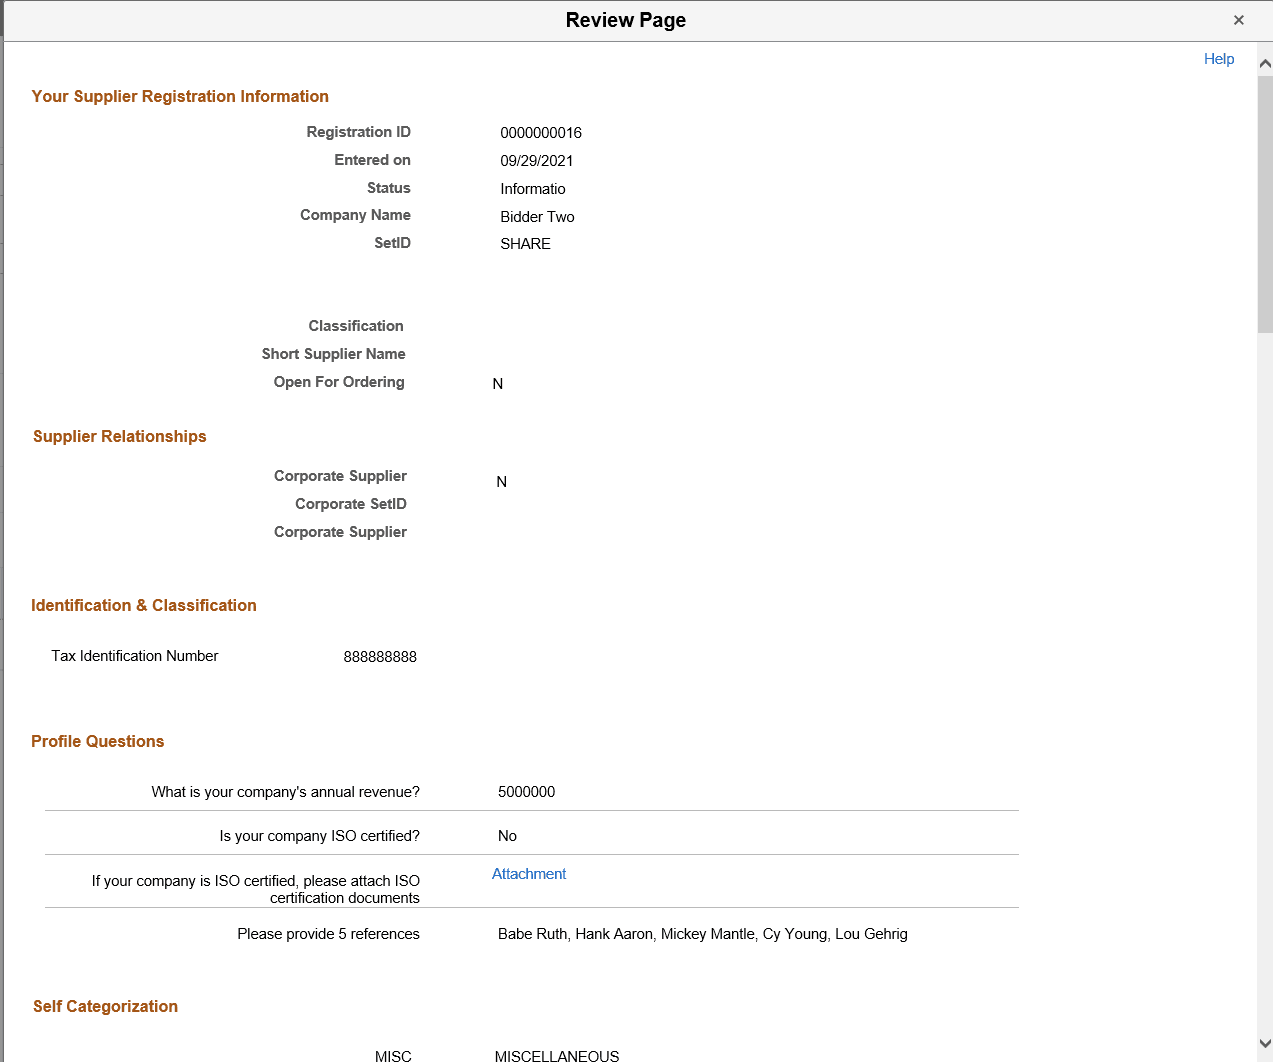Click the Profile Questions section heading

[x=97, y=741]
